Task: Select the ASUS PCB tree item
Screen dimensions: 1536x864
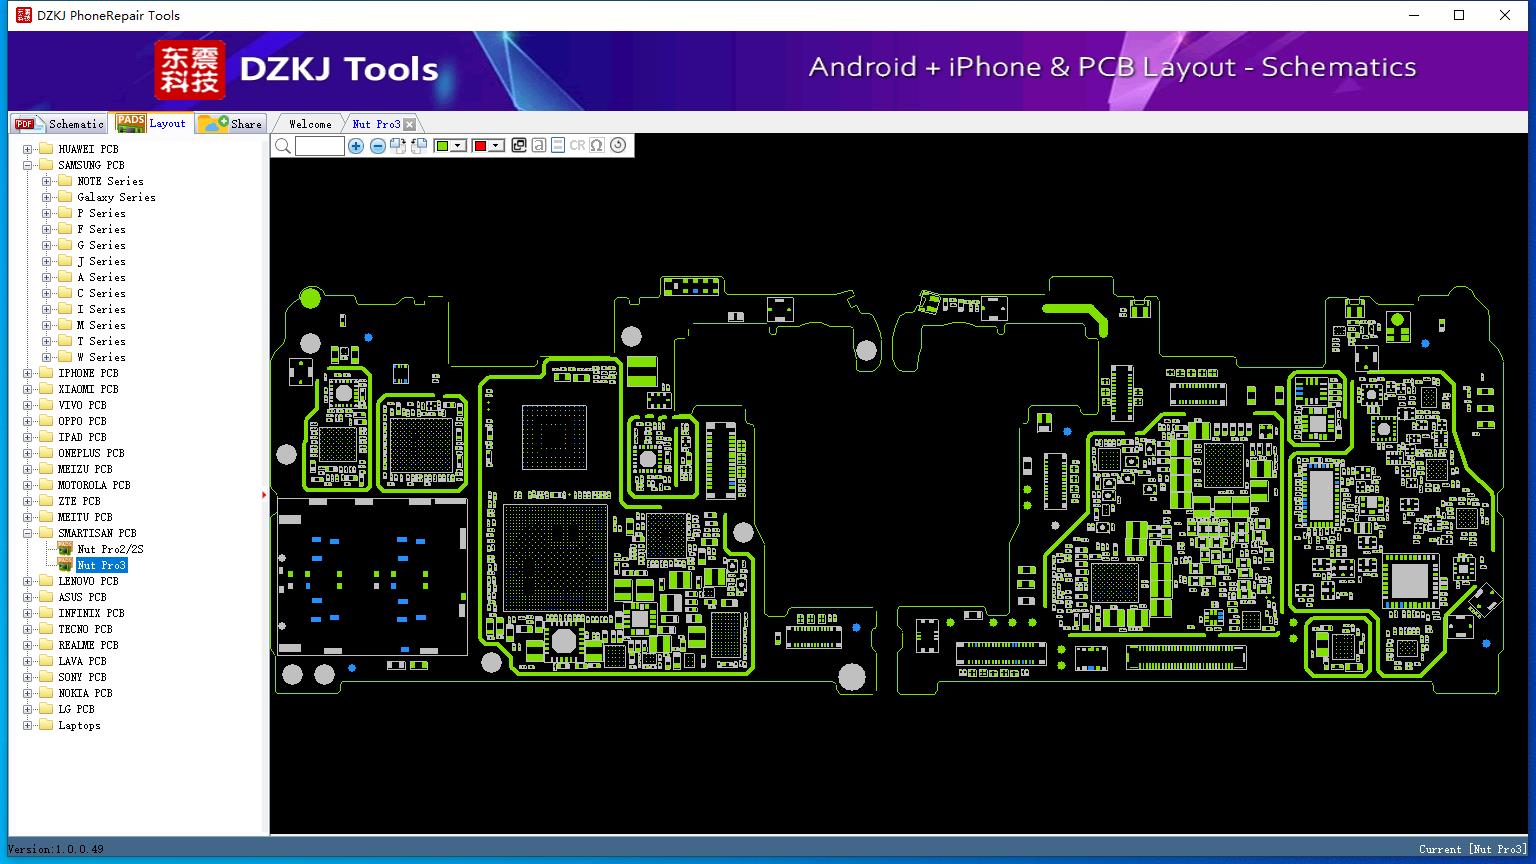Action: (x=82, y=597)
